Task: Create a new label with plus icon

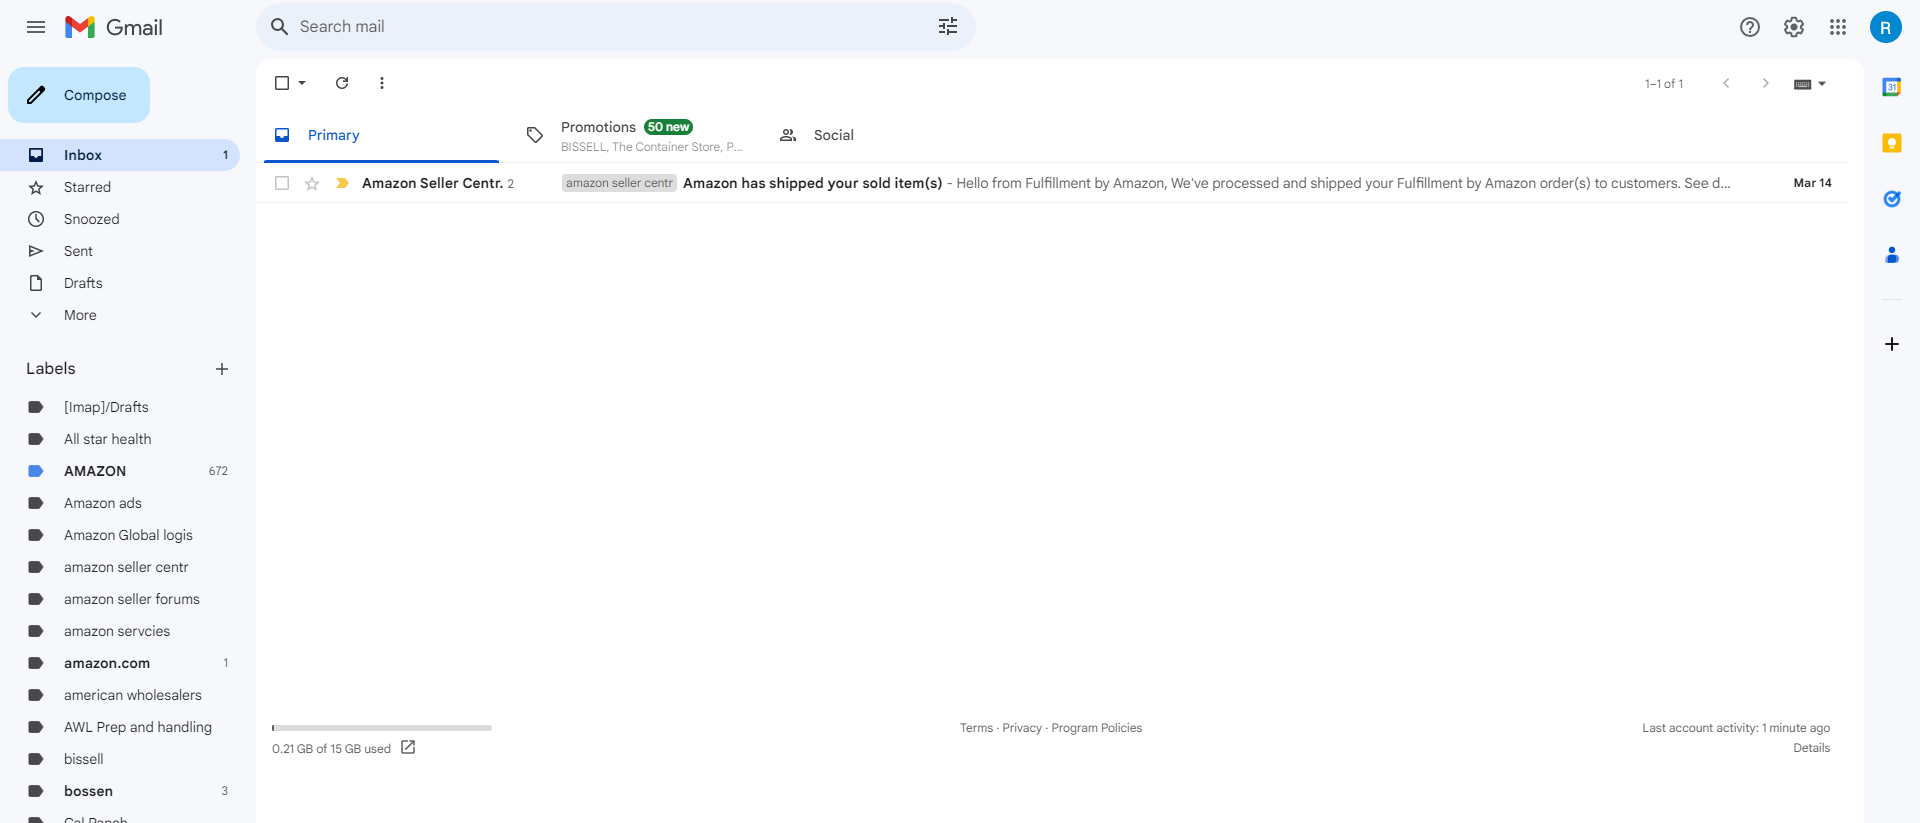Action: tap(222, 369)
